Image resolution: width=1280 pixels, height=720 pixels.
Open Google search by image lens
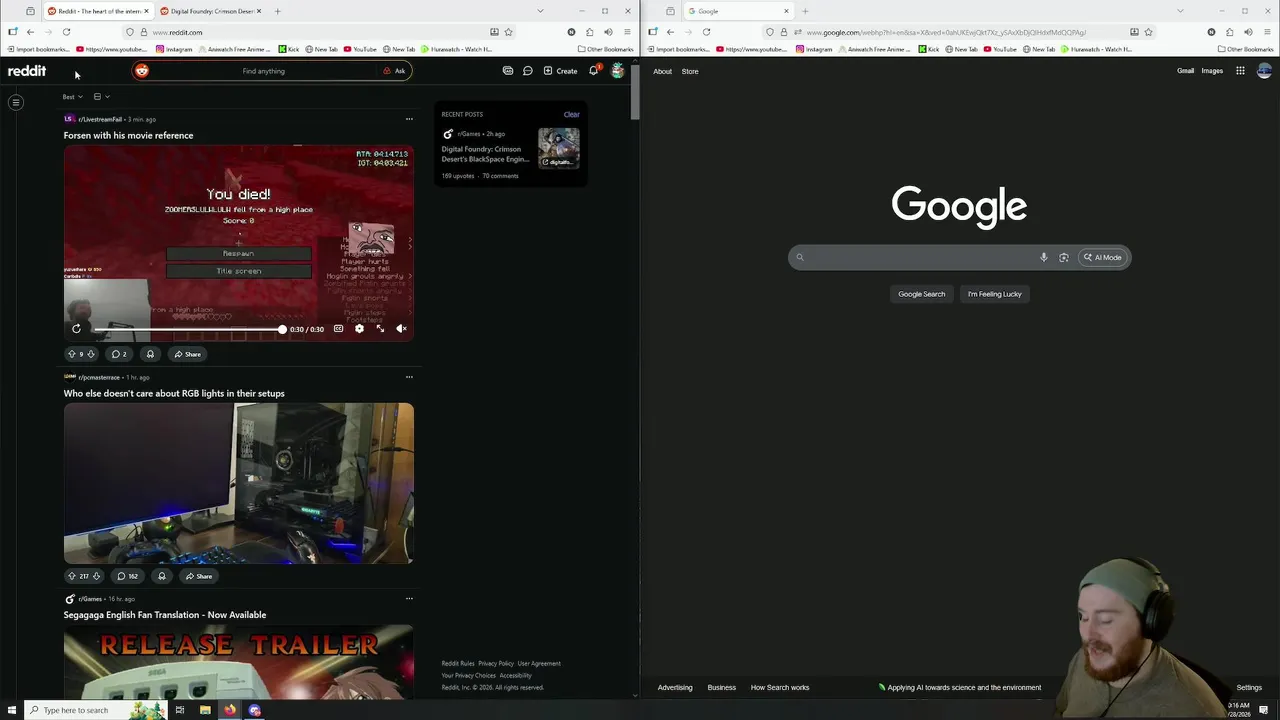[1064, 257]
